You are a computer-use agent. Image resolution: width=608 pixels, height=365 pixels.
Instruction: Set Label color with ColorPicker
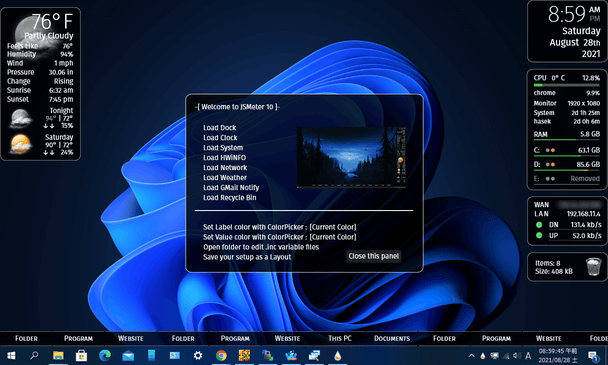pos(280,227)
